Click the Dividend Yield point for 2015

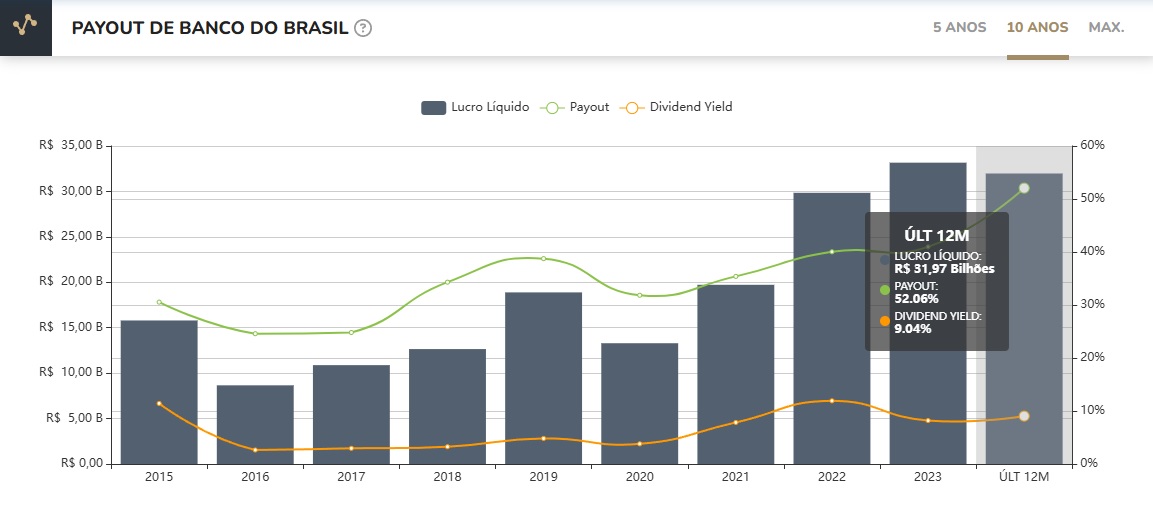159,403
